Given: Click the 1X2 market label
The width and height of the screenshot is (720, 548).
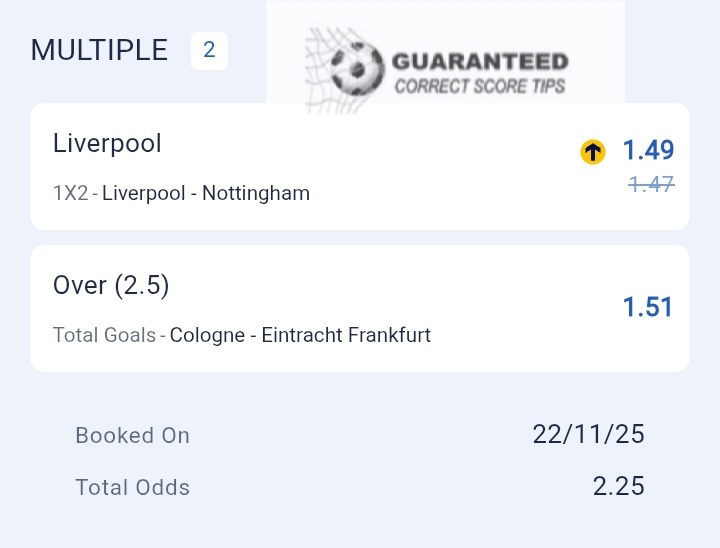Looking at the screenshot, I should click(70, 193).
